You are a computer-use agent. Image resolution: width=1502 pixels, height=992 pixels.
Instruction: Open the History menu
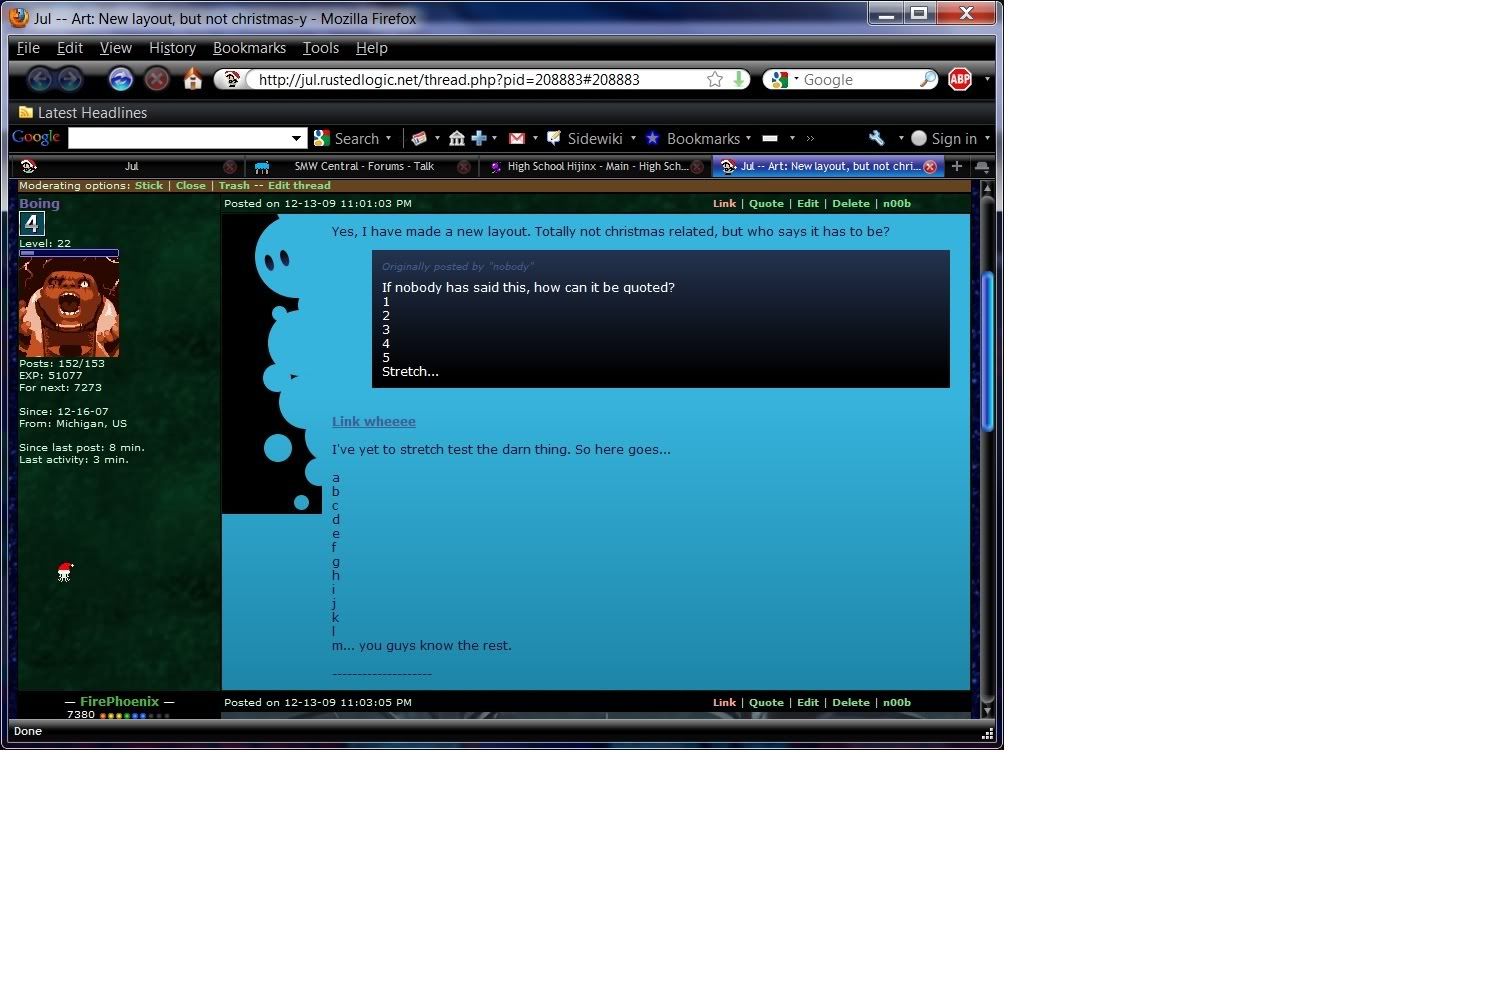pos(172,48)
